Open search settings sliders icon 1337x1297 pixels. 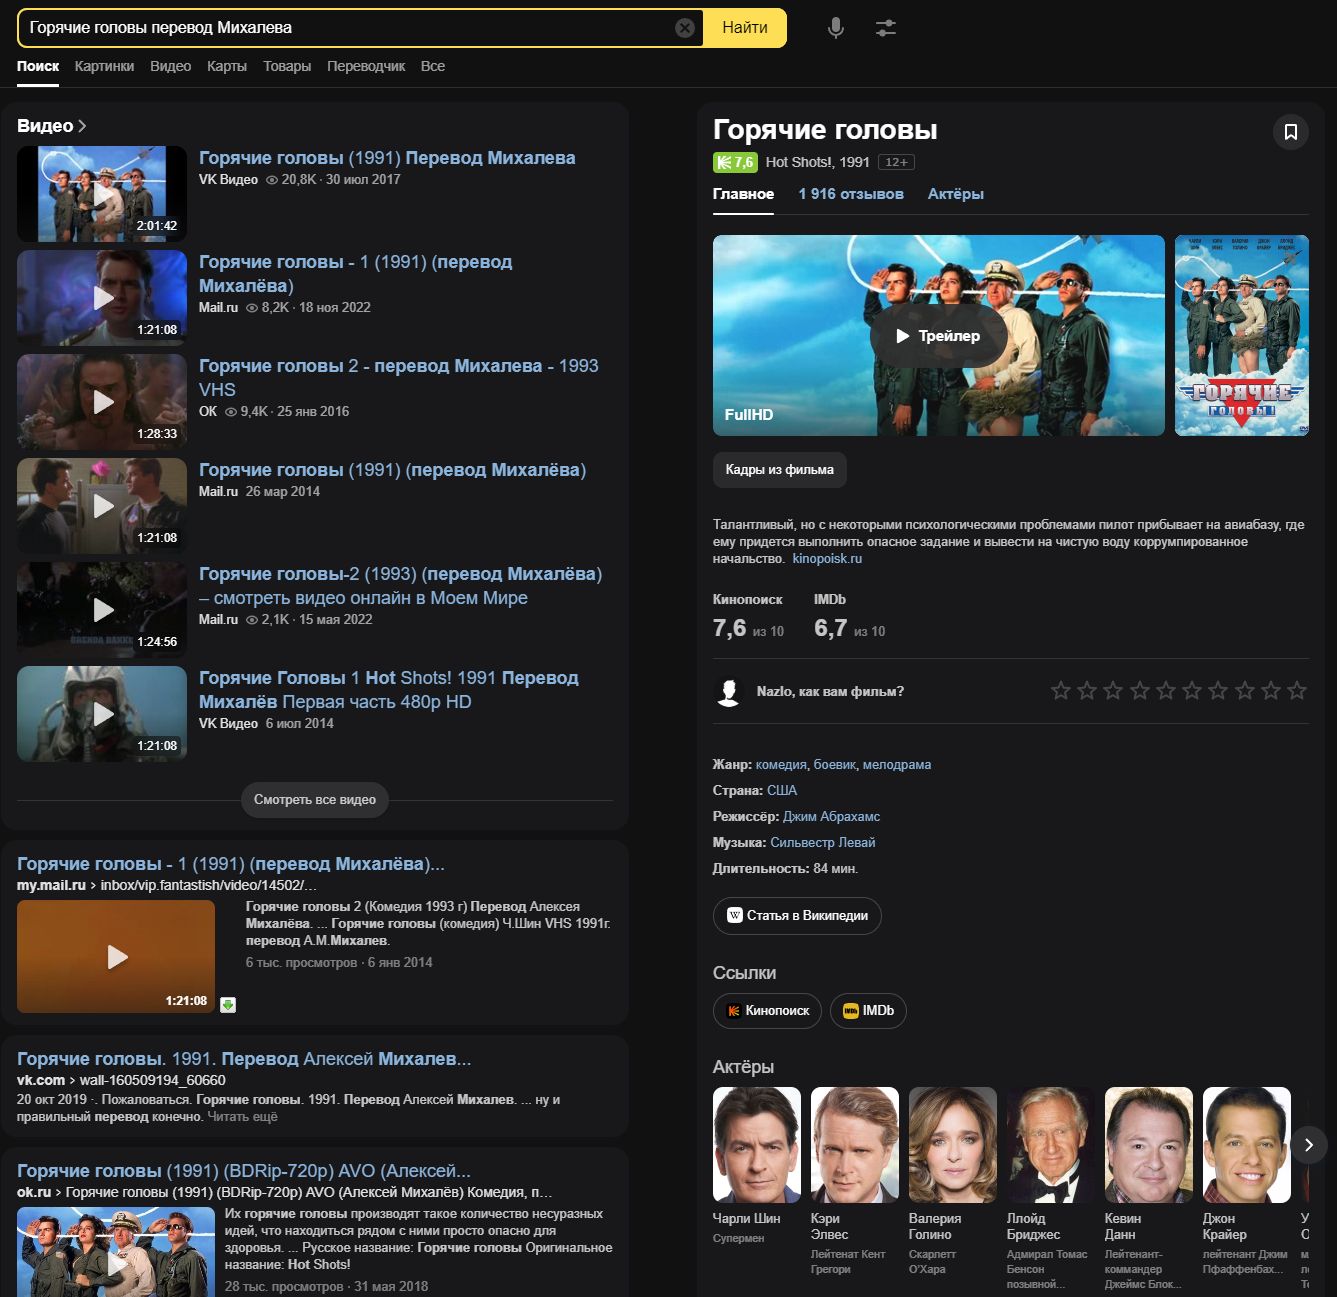click(x=886, y=28)
